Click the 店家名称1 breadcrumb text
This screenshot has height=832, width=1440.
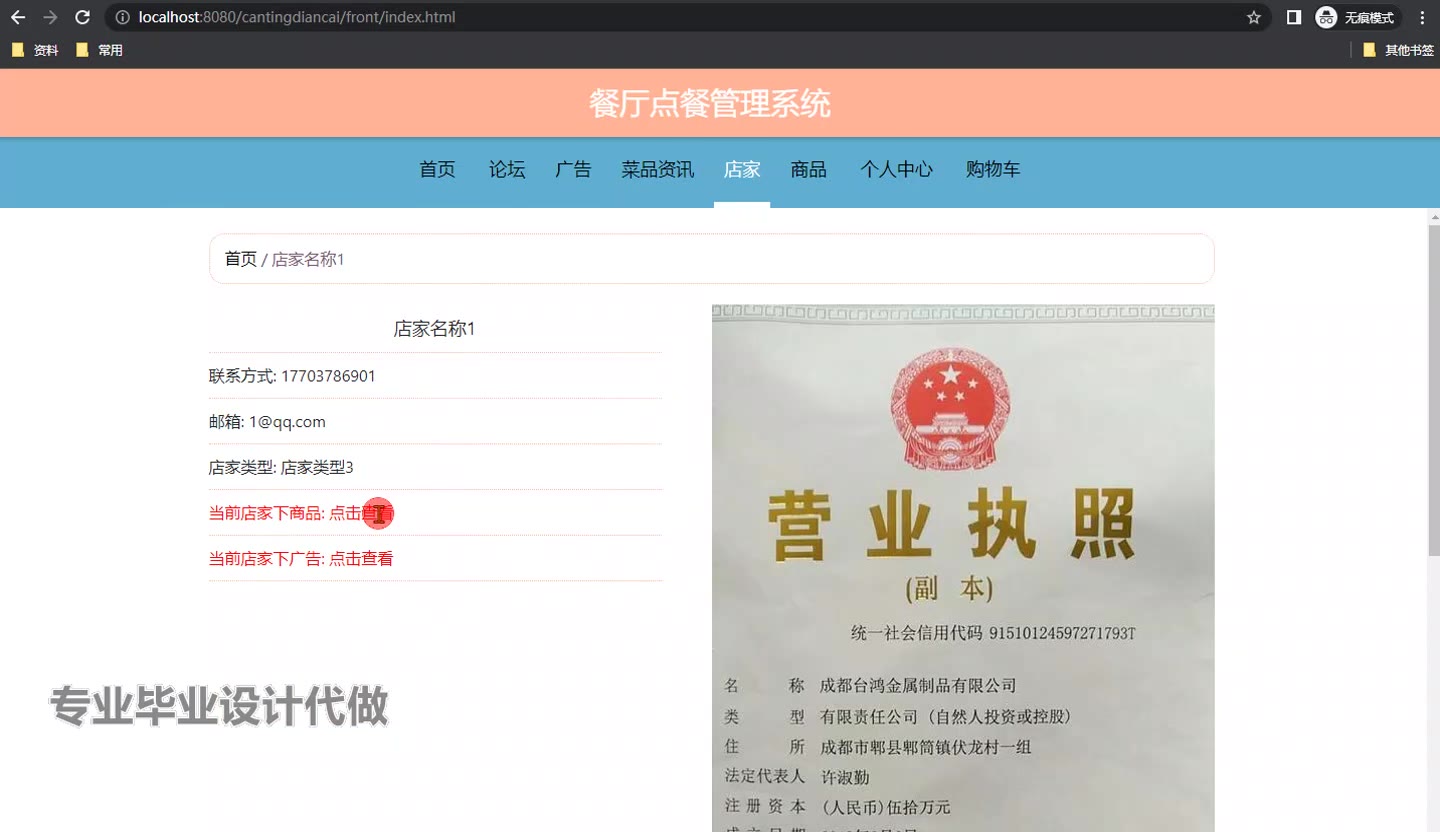[x=308, y=260]
